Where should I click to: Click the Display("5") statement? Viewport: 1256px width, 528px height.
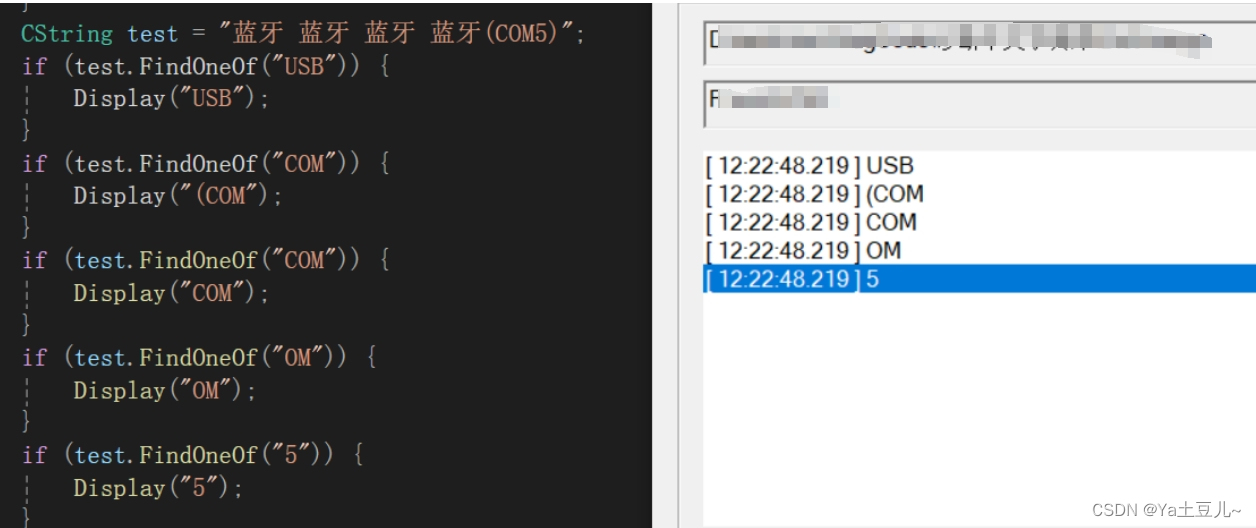click(x=159, y=488)
